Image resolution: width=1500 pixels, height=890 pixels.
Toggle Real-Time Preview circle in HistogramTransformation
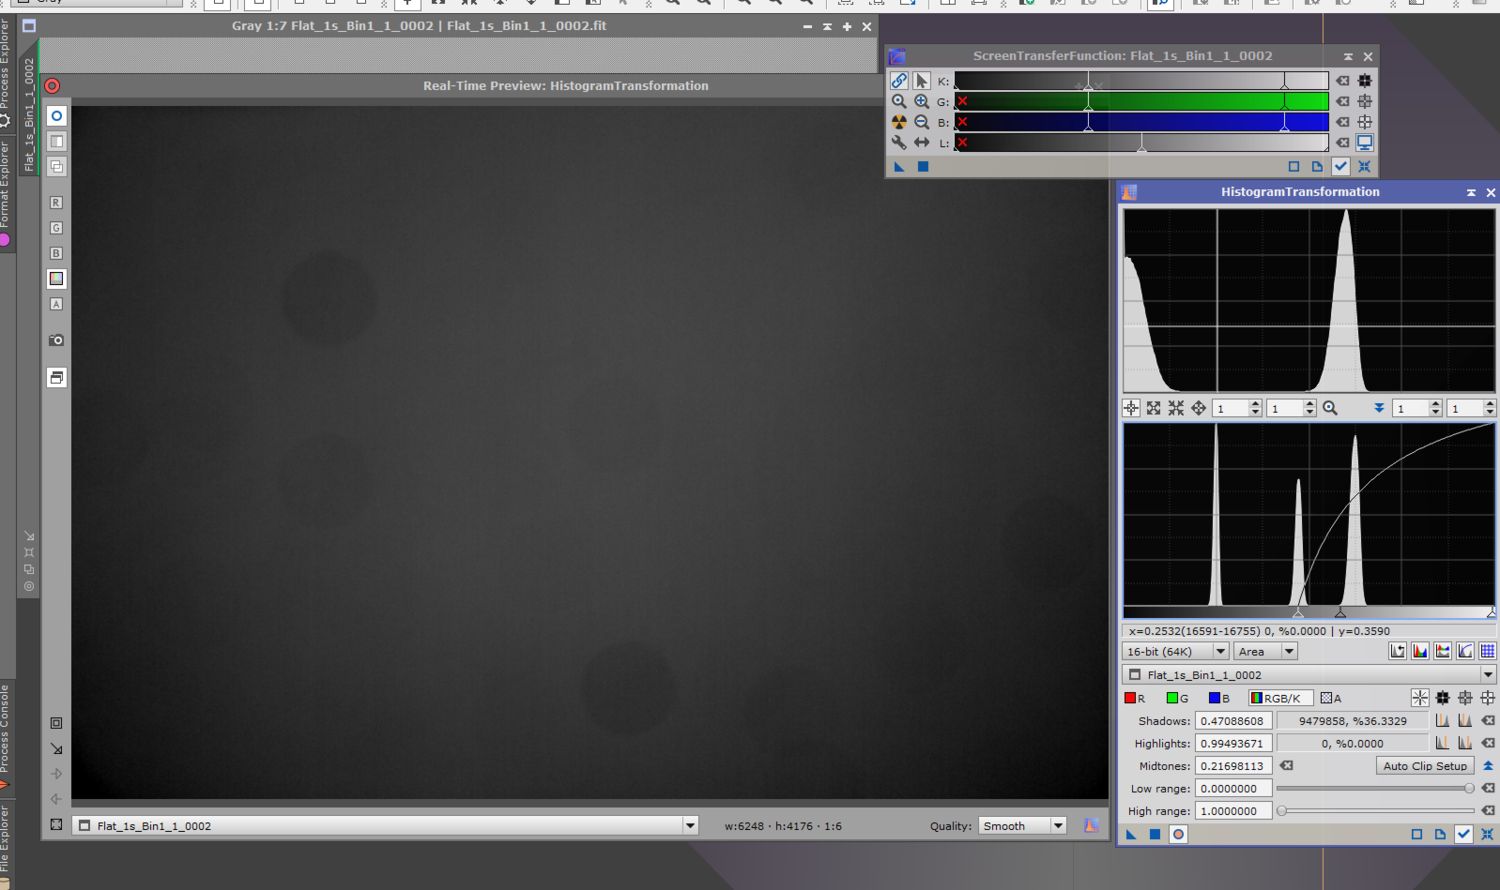(x=1178, y=834)
